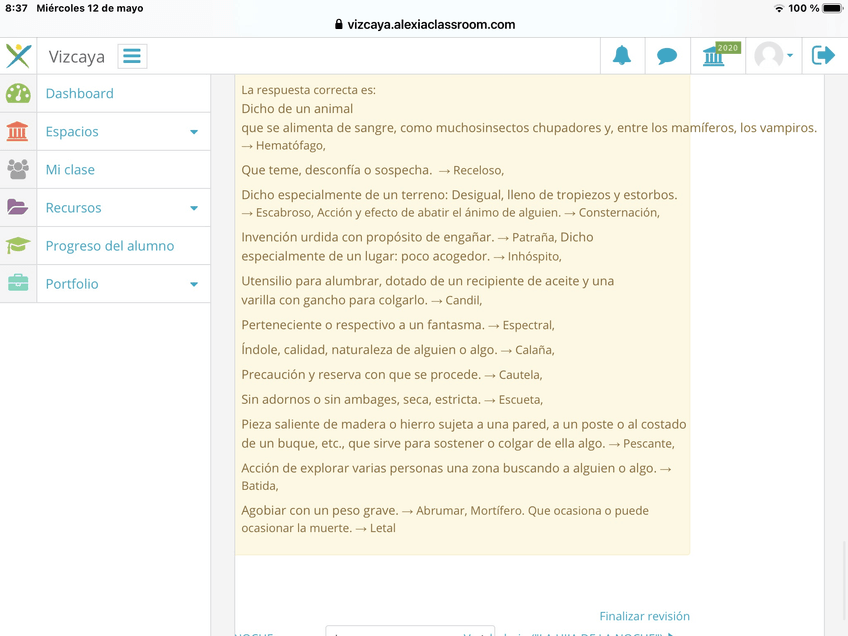This screenshot has height=636, width=848.
Task: Click the graduation cap Progreso icon
Action: click(18, 246)
